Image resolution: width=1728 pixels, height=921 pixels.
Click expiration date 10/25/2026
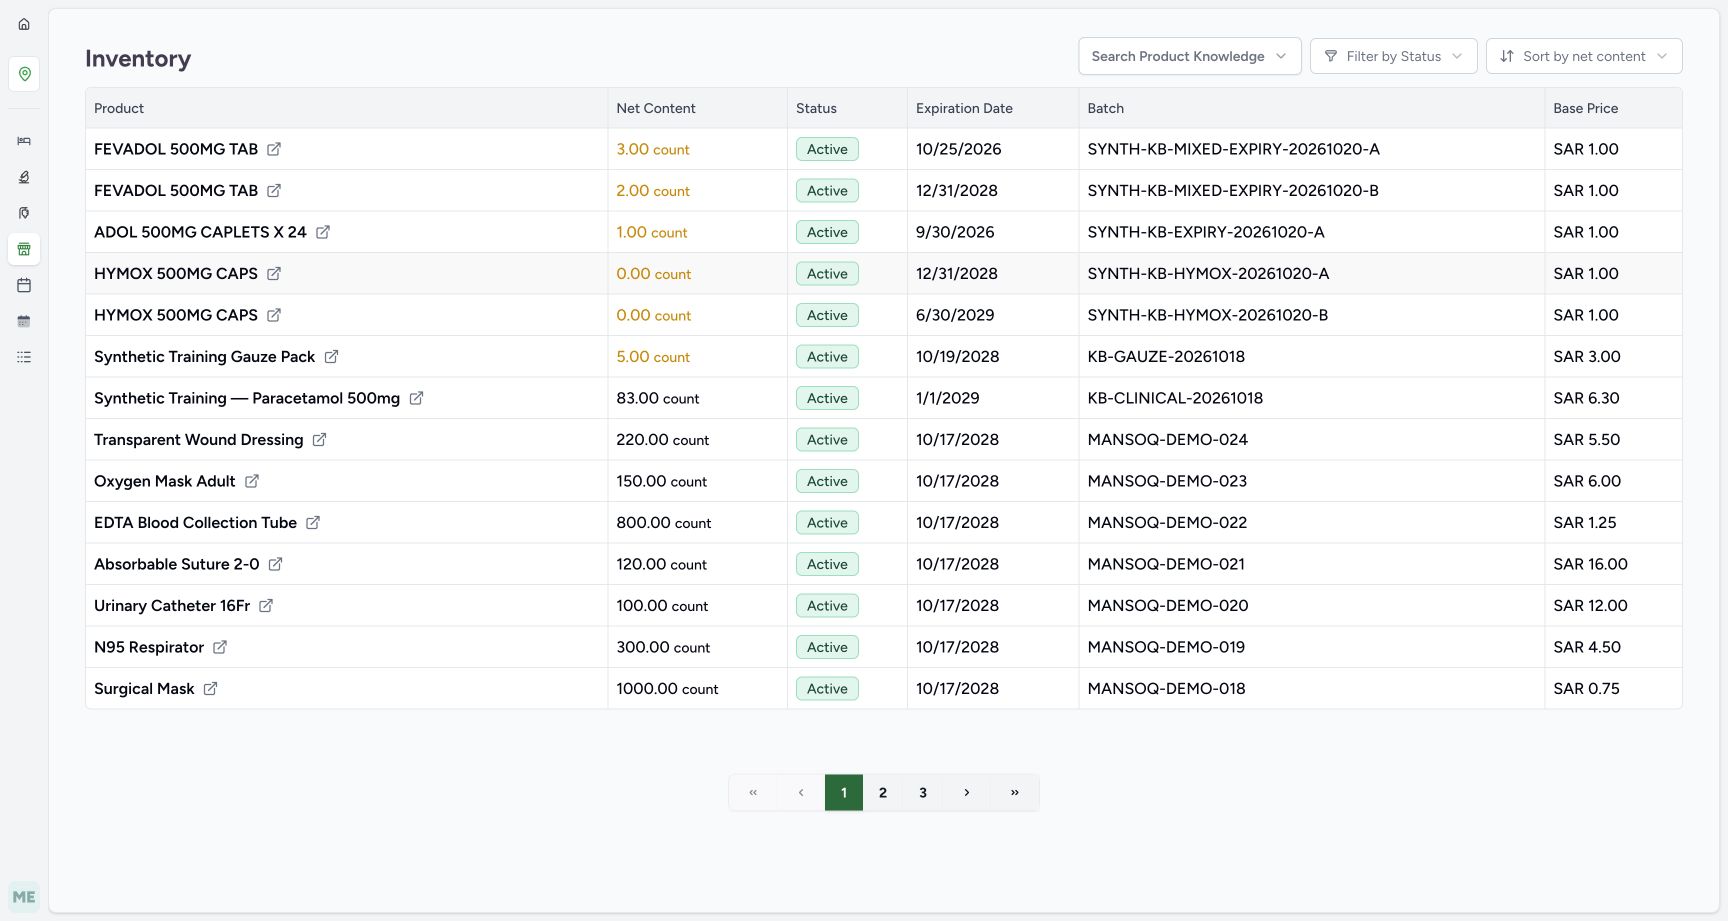pos(959,149)
